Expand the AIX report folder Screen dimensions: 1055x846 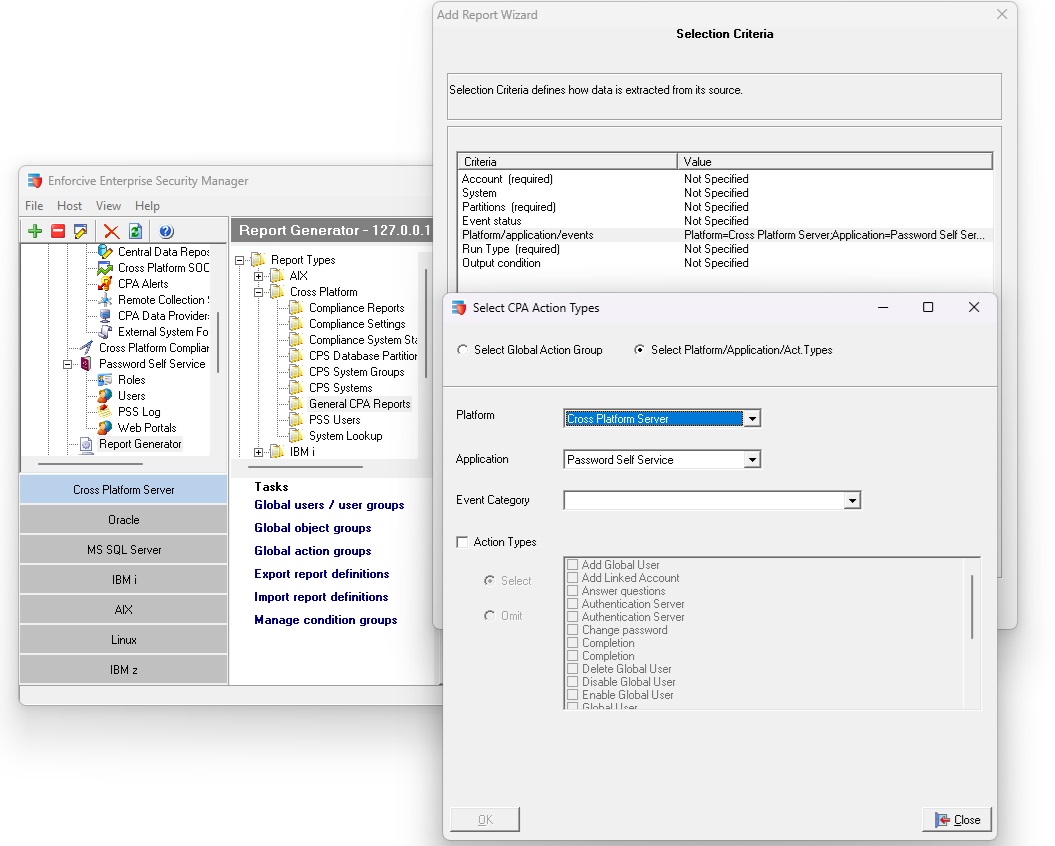click(258, 276)
